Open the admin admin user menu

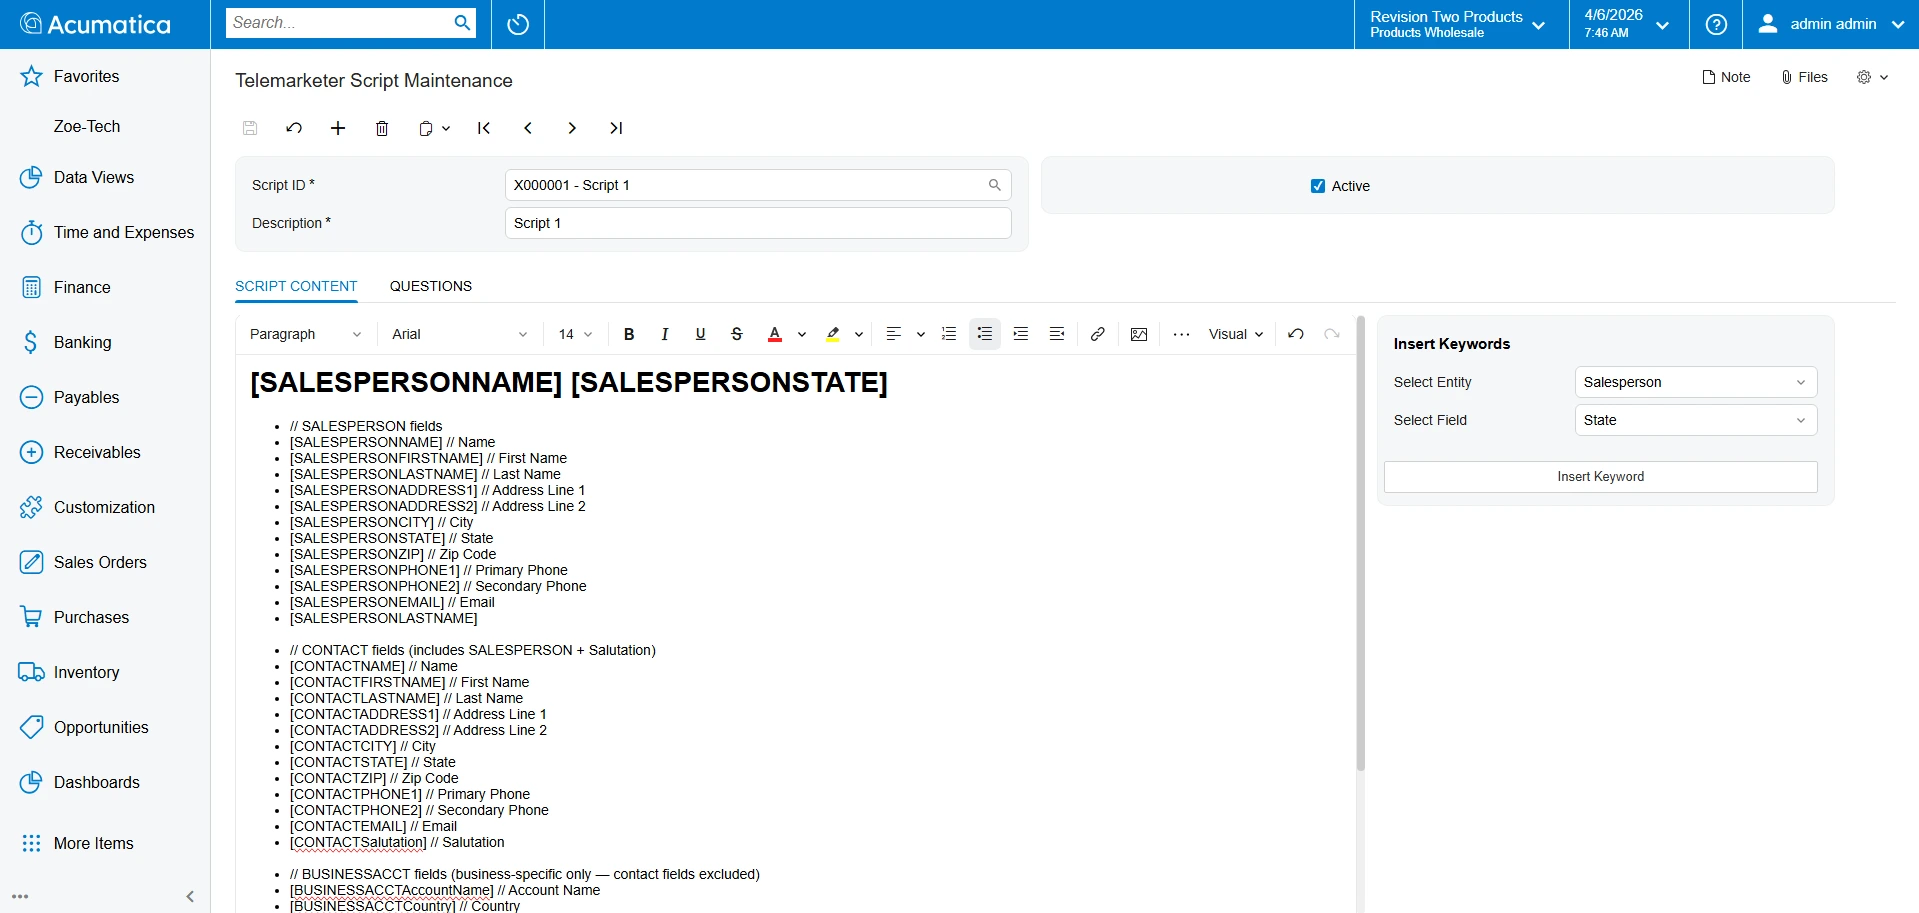(x=1832, y=24)
